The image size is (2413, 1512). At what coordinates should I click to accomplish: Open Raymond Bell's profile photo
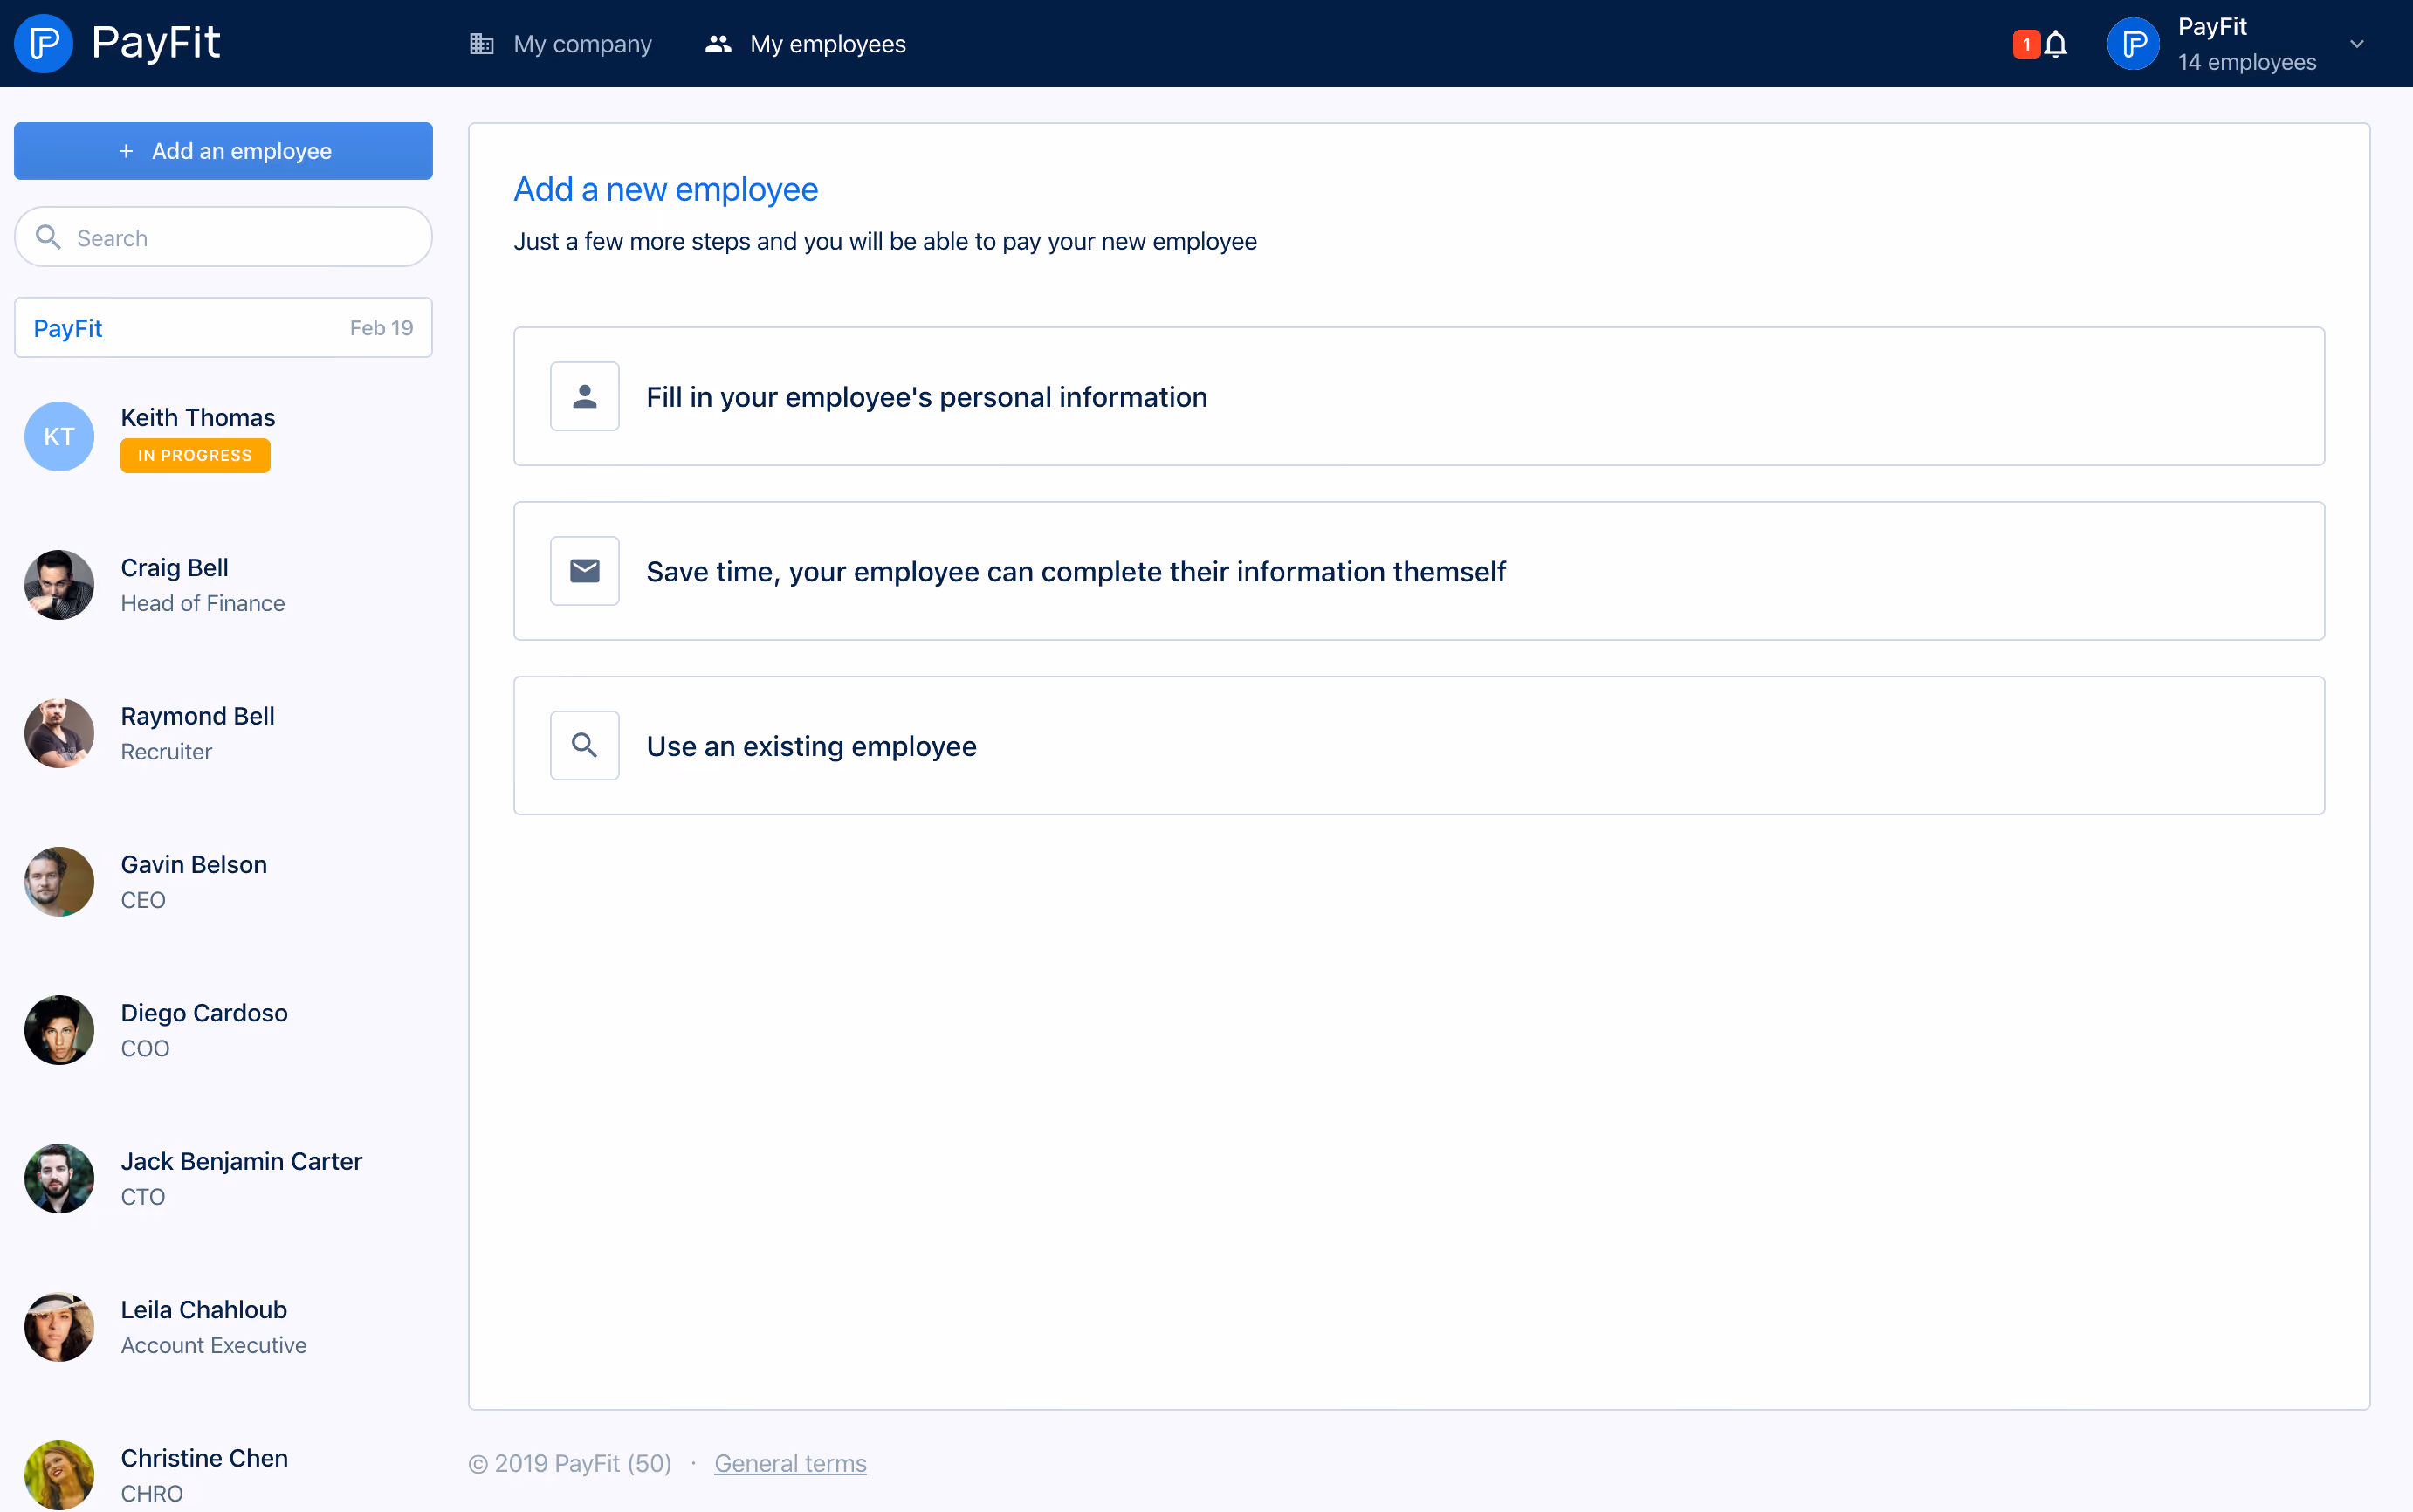(x=59, y=733)
